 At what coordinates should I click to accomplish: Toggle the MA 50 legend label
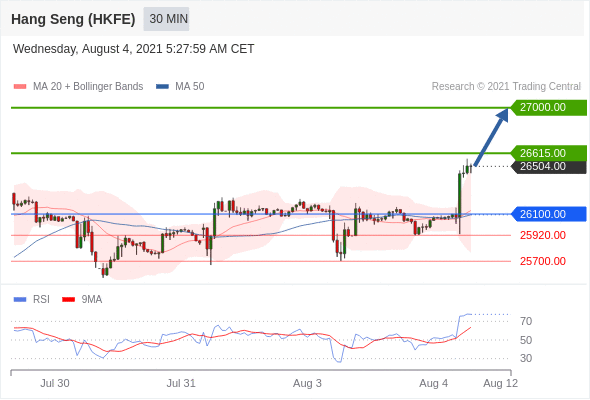(x=190, y=87)
